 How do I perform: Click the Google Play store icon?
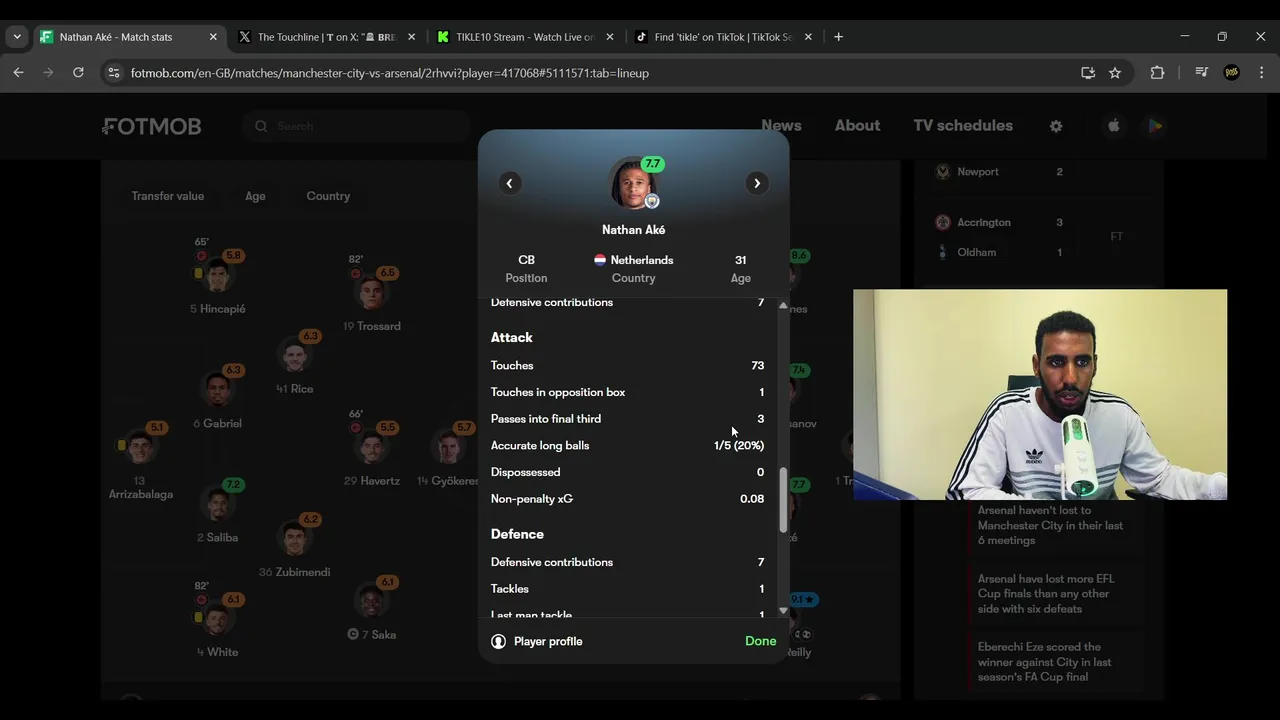coord(1155,126)
